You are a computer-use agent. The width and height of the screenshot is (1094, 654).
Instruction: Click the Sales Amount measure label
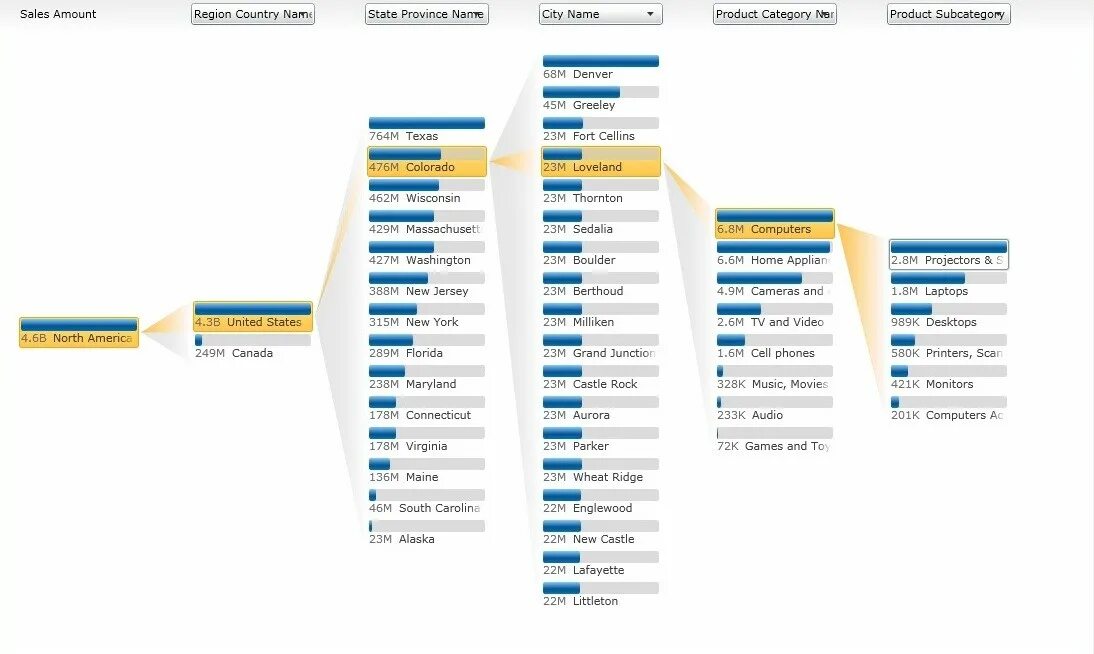(58, 14)
